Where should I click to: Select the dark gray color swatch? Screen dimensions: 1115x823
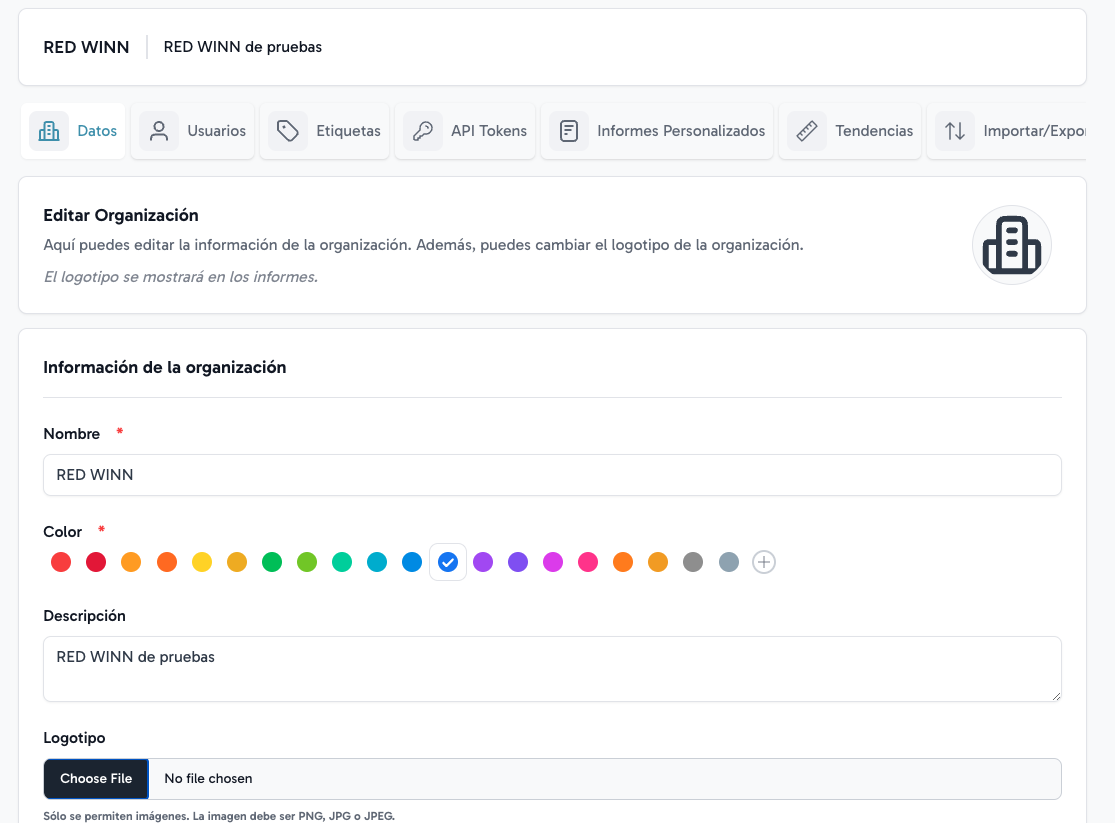(x=693, y=562)
